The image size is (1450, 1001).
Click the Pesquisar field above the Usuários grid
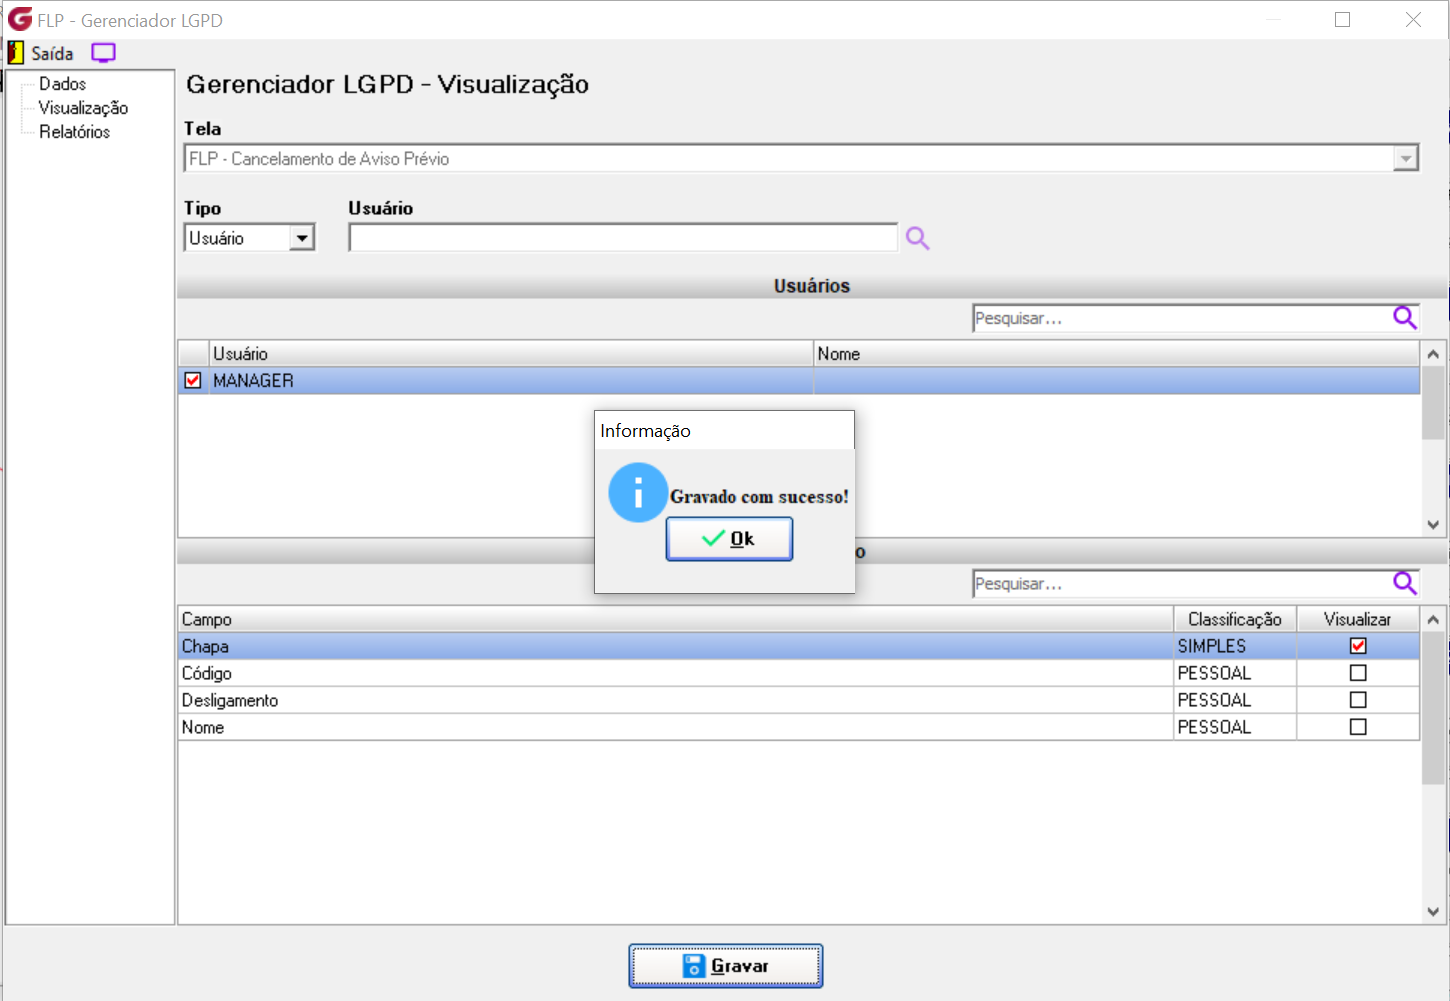pos(1182,318)
